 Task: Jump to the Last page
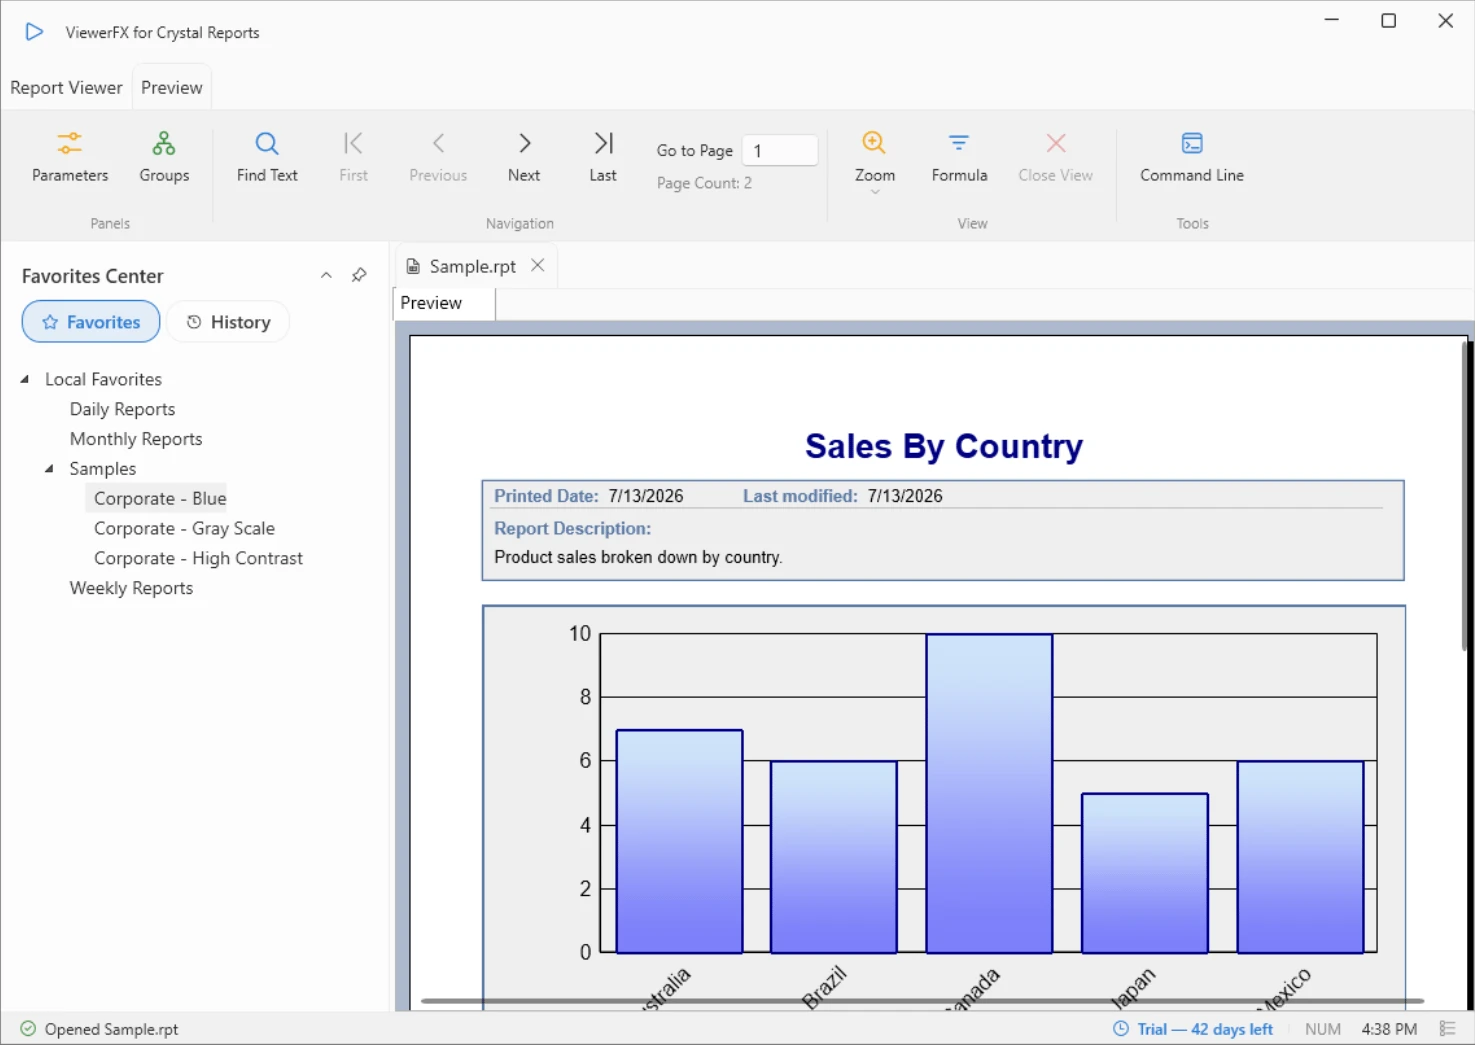(603, 157)
